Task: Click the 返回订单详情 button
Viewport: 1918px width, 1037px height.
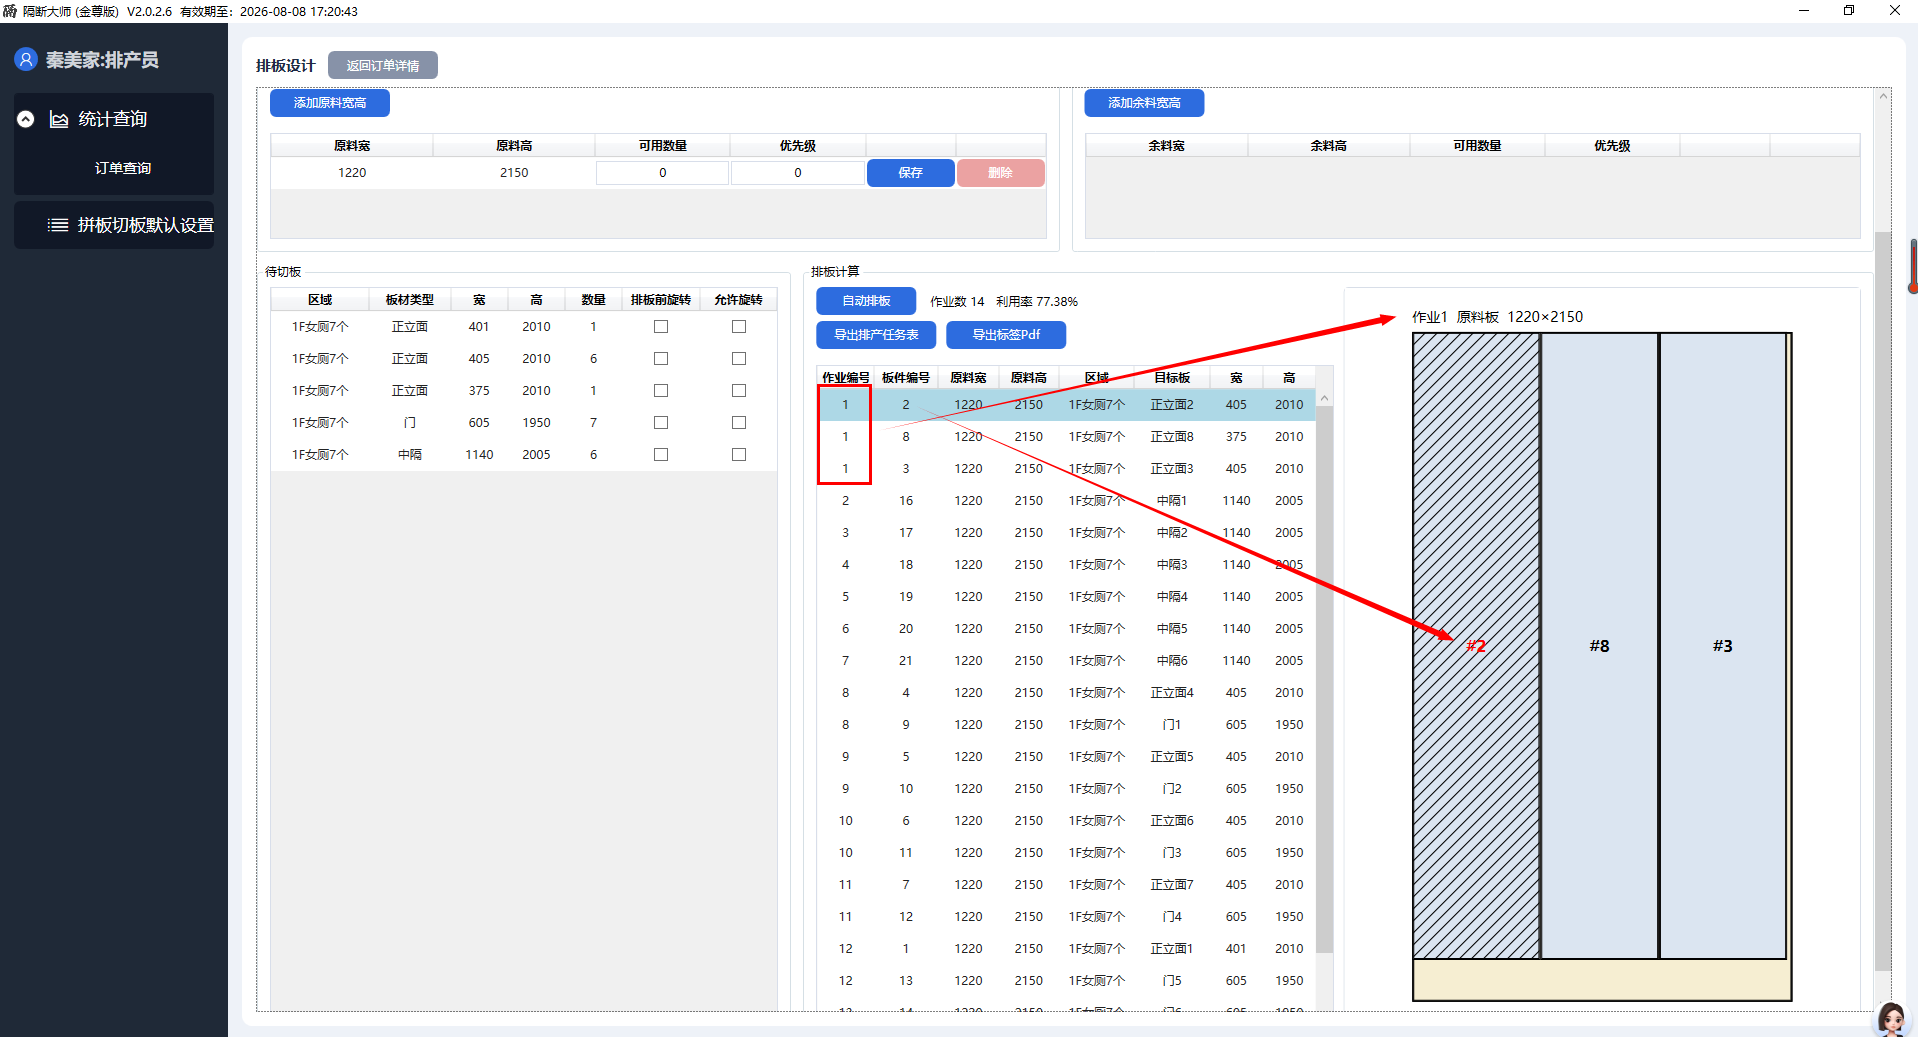Action: 383,65
